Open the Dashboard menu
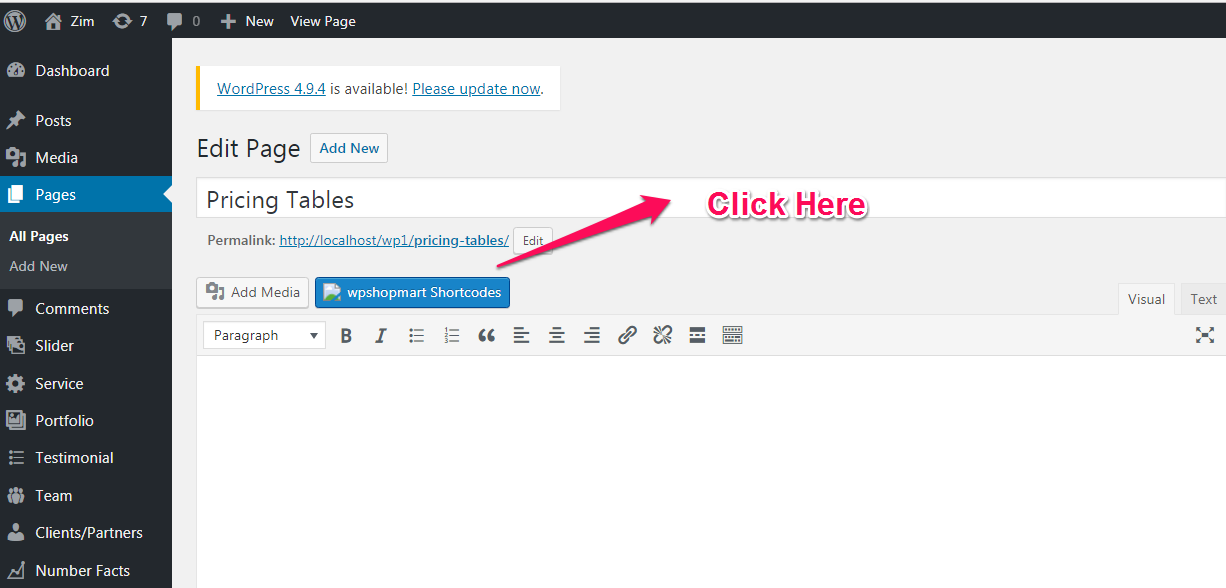The height and width of the screenshot is (588, 1226). pos(86,71)
